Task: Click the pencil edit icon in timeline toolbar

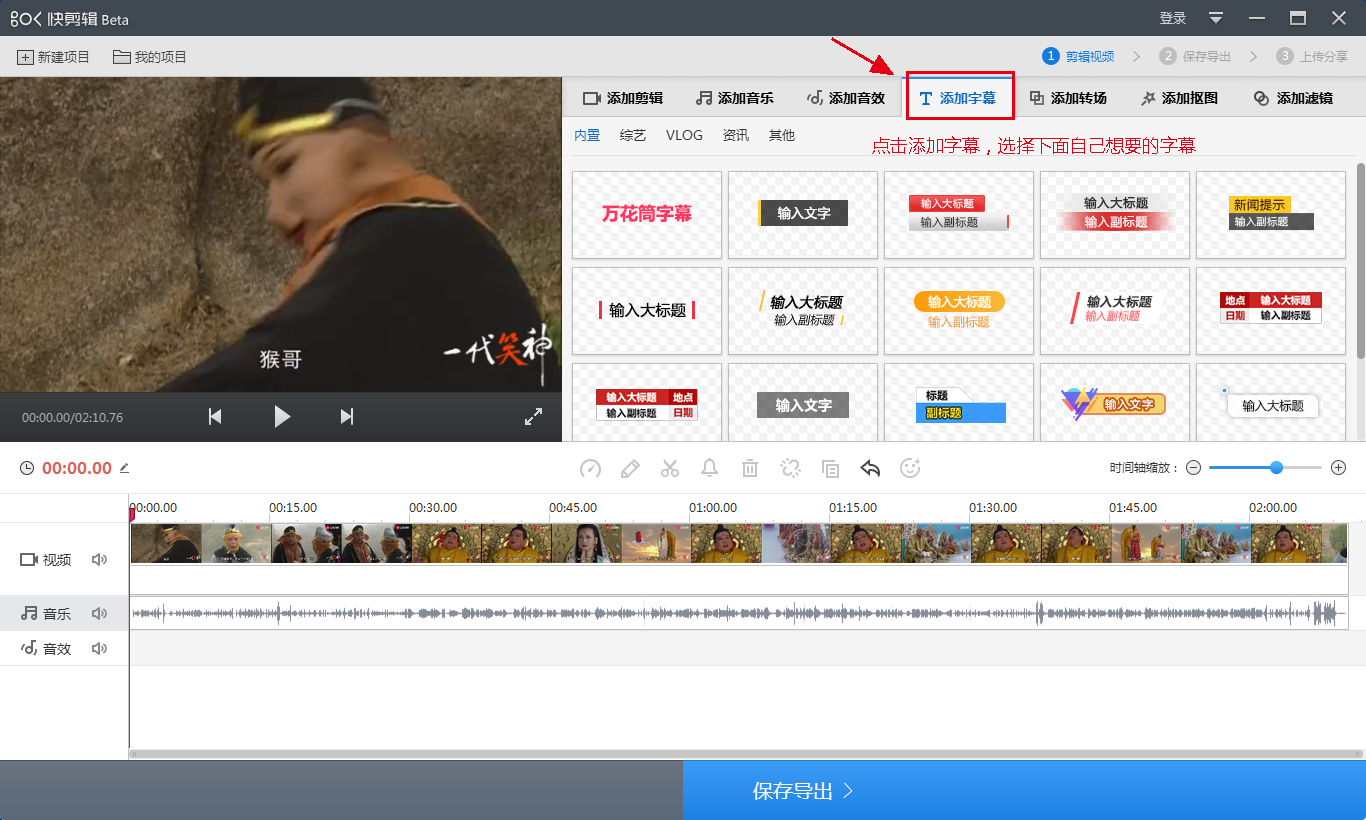Action: [630, 468]
